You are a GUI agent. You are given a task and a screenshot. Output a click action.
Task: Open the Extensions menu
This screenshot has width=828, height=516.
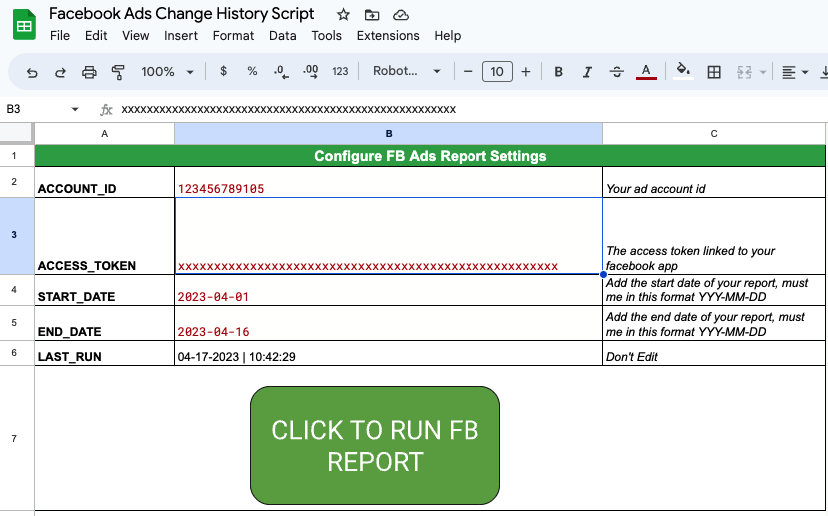tap(388, 35)
